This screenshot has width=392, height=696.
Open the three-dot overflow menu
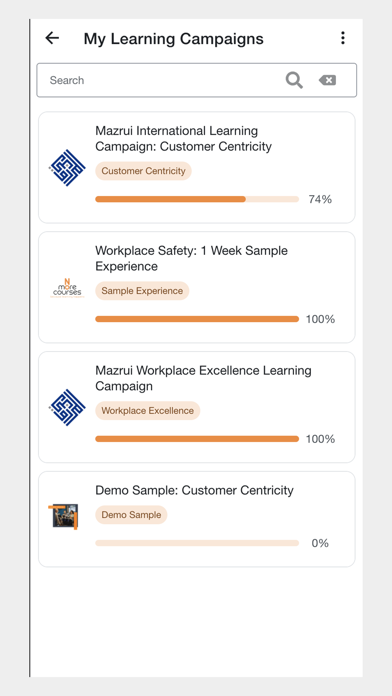(342, 38)
